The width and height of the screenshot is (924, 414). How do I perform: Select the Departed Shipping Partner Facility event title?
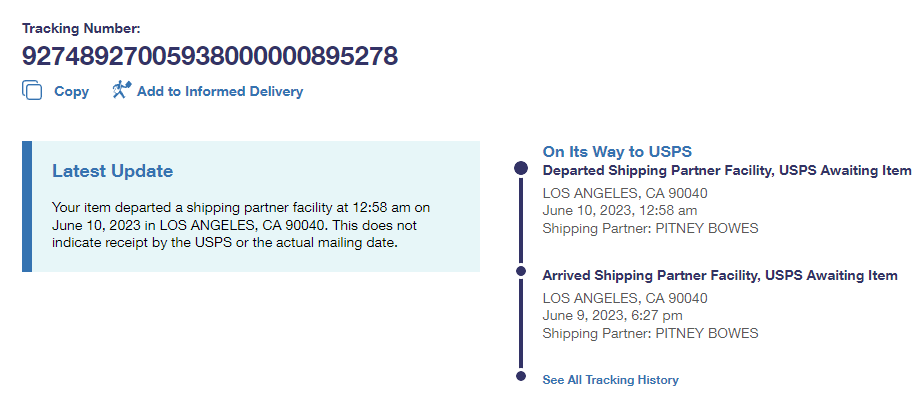(x=726, y=171)
